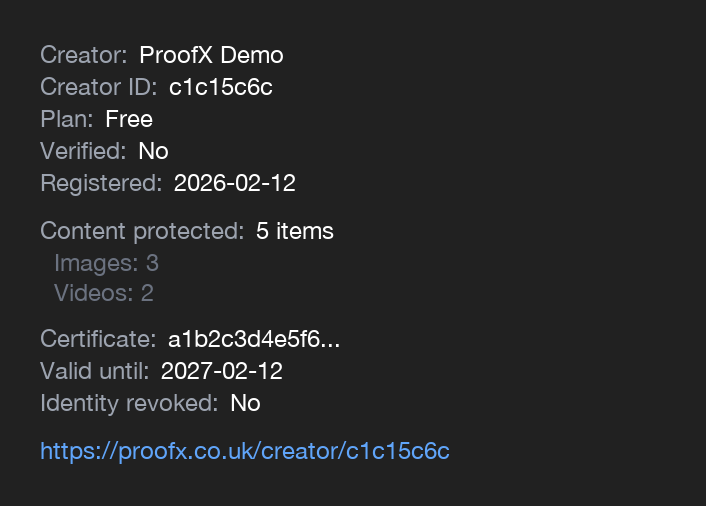The width and height of the screenshot is (706, 506).
Task: Click the "Creator:" field label
Action: [x=84, y=55]
